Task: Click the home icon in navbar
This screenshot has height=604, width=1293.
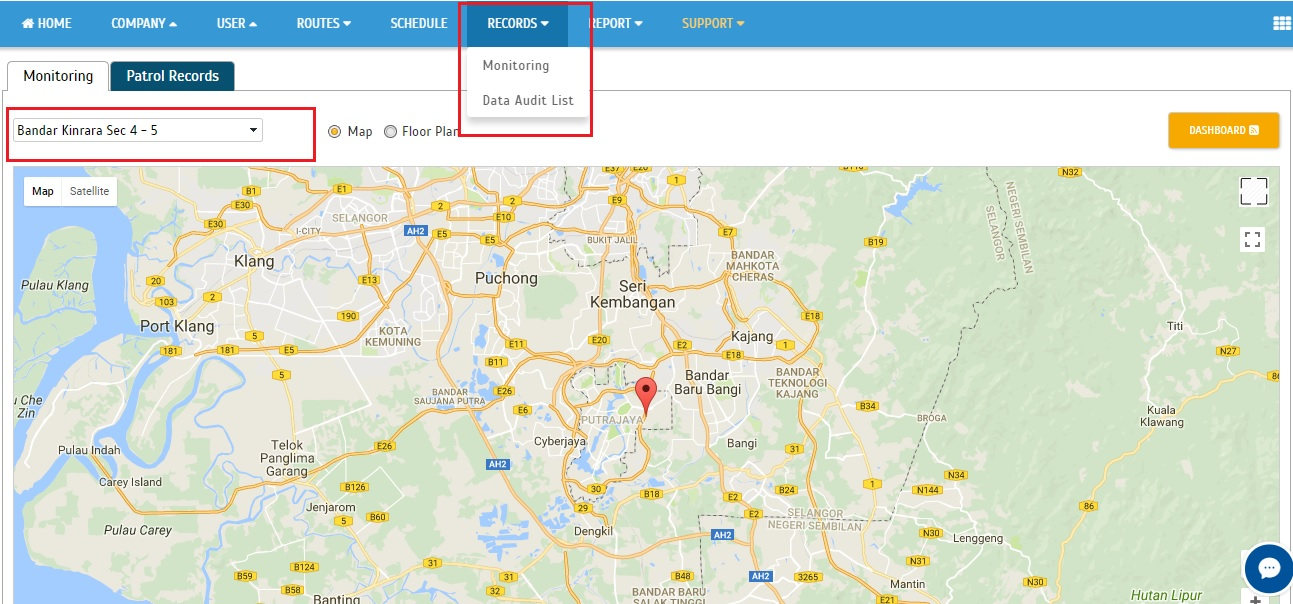Action: point(28,23)
